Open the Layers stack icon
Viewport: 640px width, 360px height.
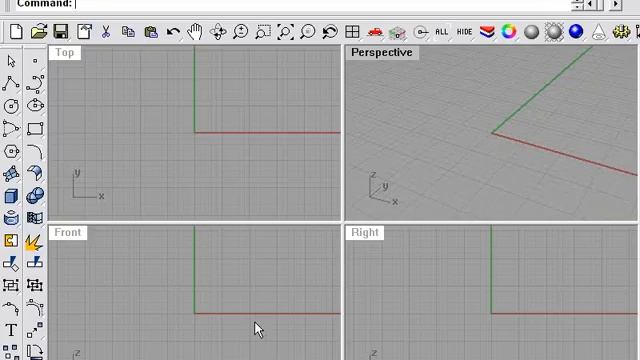click(x=487, y=31)
